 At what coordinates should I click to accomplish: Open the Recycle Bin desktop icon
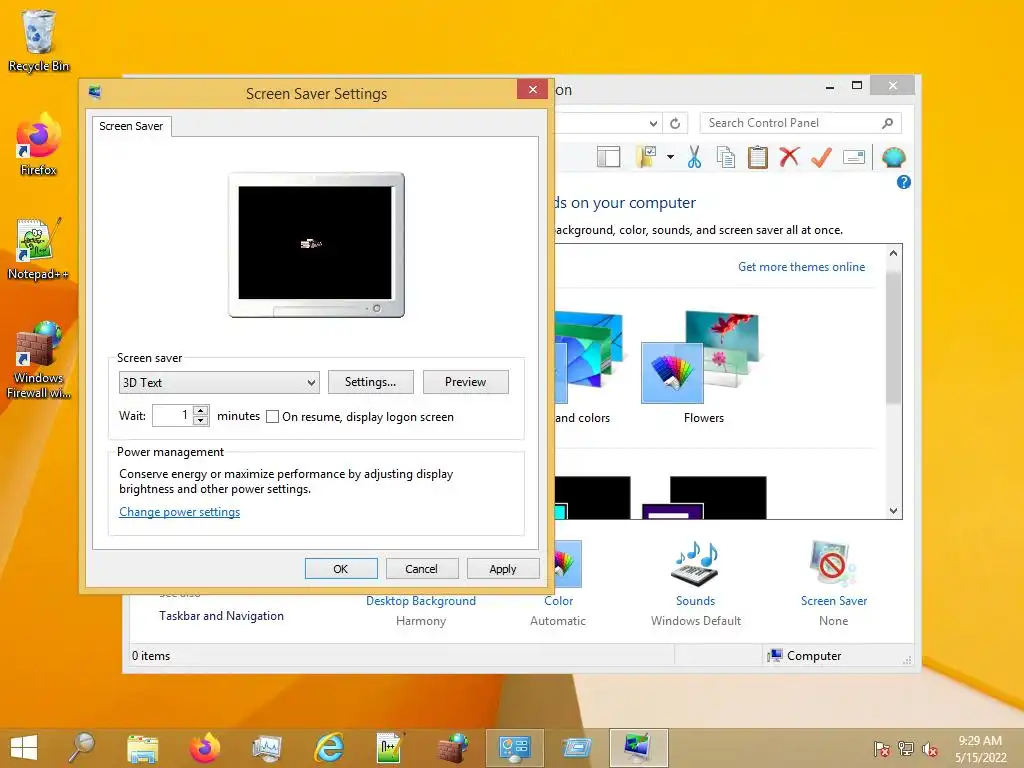click(39, 40)
